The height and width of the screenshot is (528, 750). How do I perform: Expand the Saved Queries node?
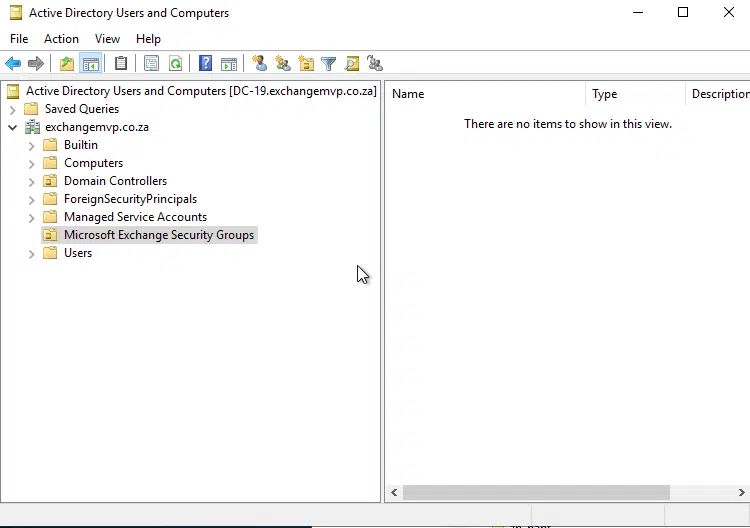12,109
